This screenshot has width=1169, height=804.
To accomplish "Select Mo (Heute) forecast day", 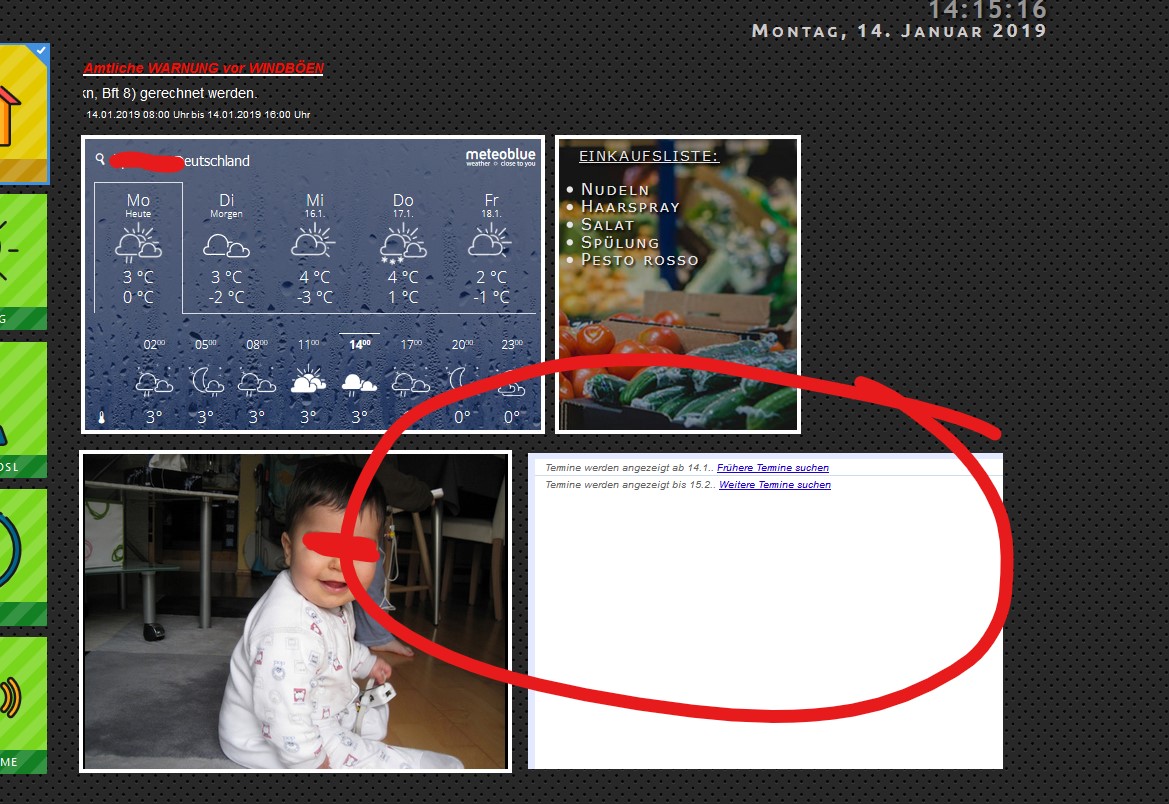I will 138,247.
